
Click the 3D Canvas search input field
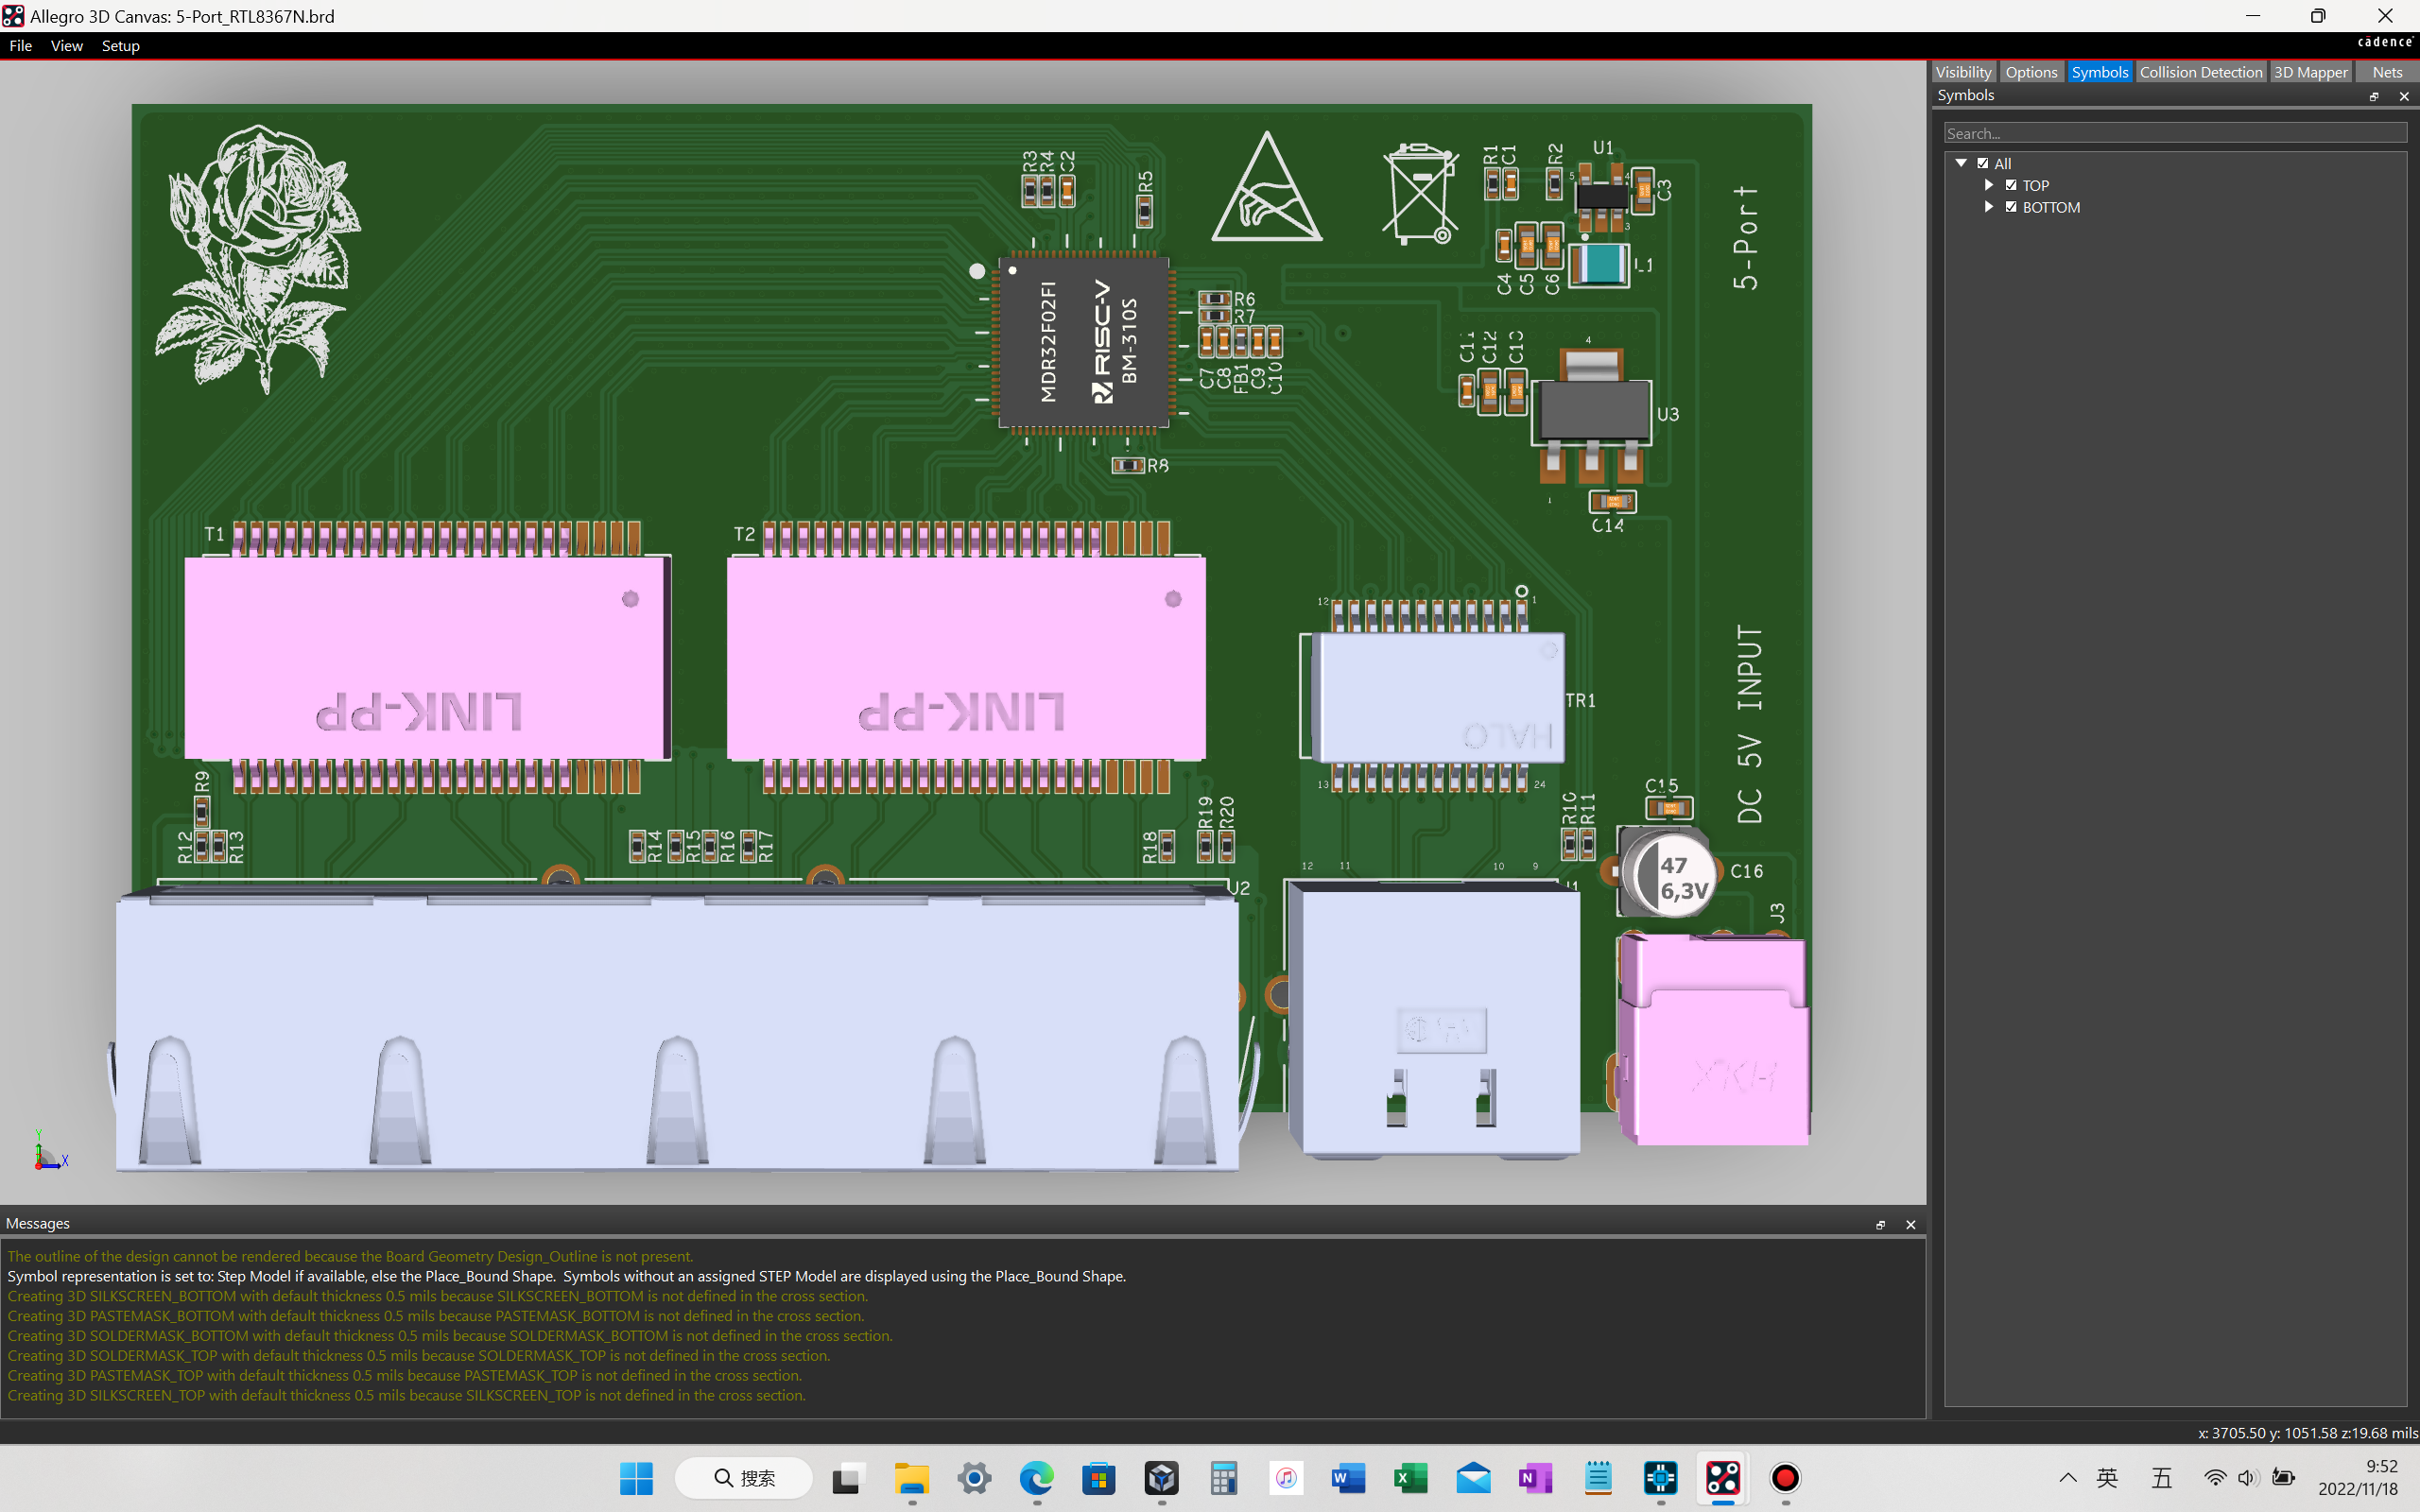[x=2174, y=132]
